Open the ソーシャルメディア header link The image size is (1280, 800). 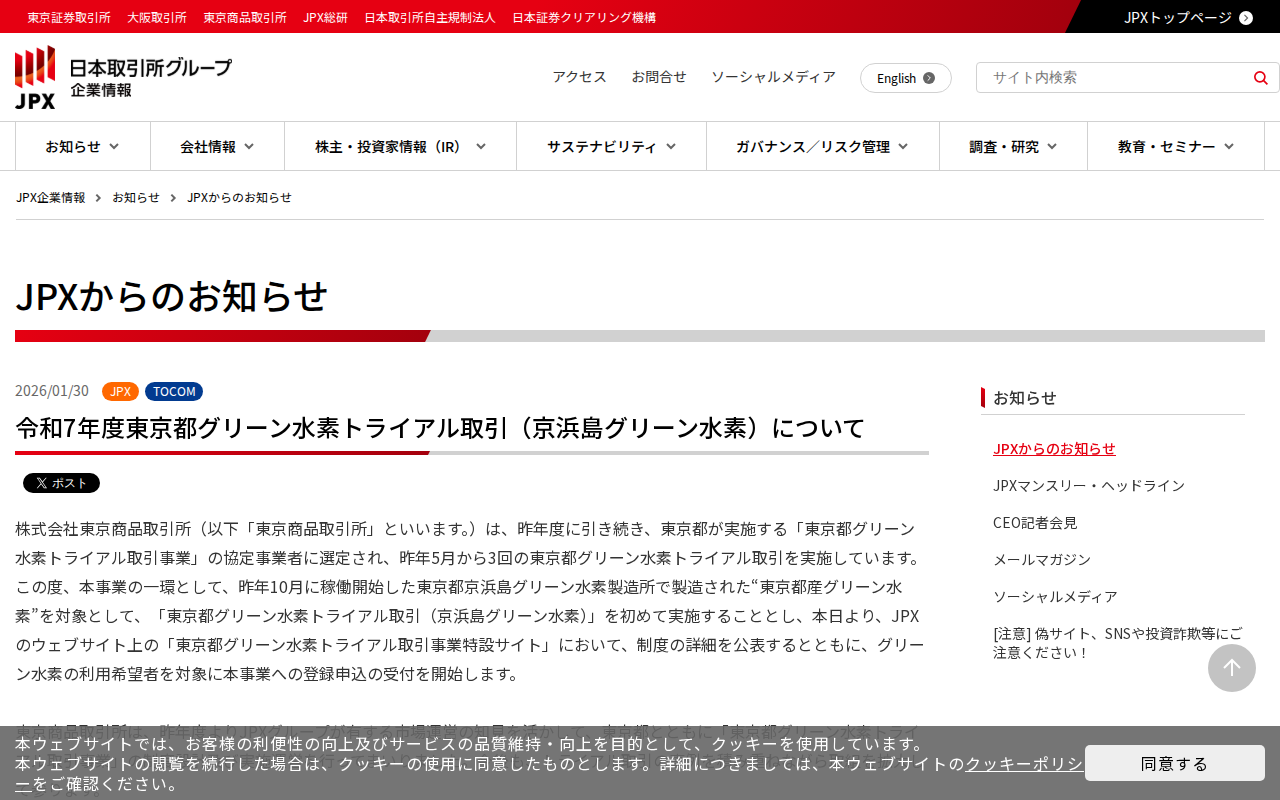773,77
